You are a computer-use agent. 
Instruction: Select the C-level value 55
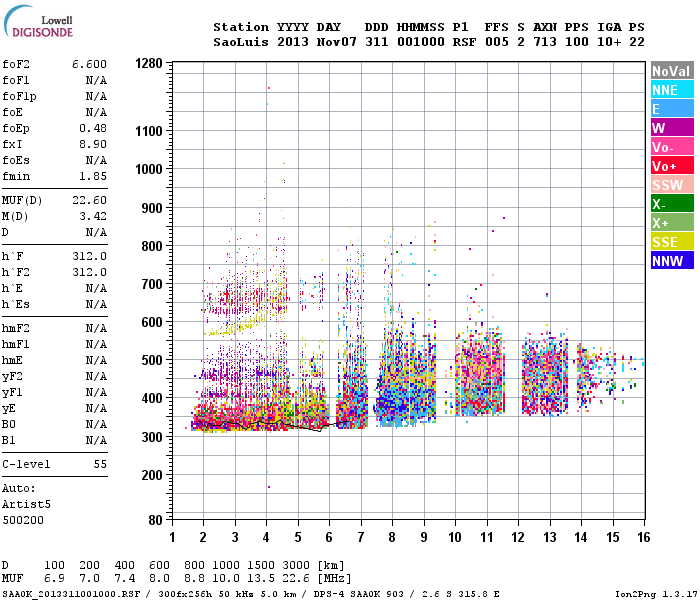[x=100, y=464]
